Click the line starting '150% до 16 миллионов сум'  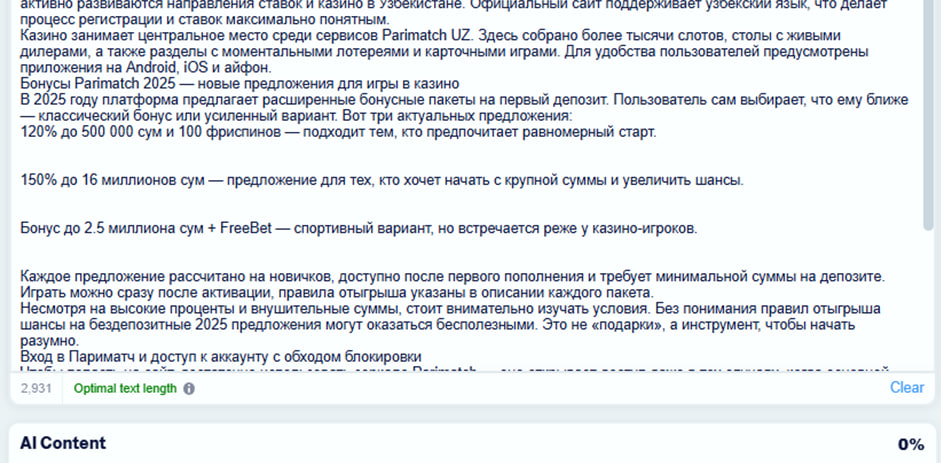coord(382,180)
